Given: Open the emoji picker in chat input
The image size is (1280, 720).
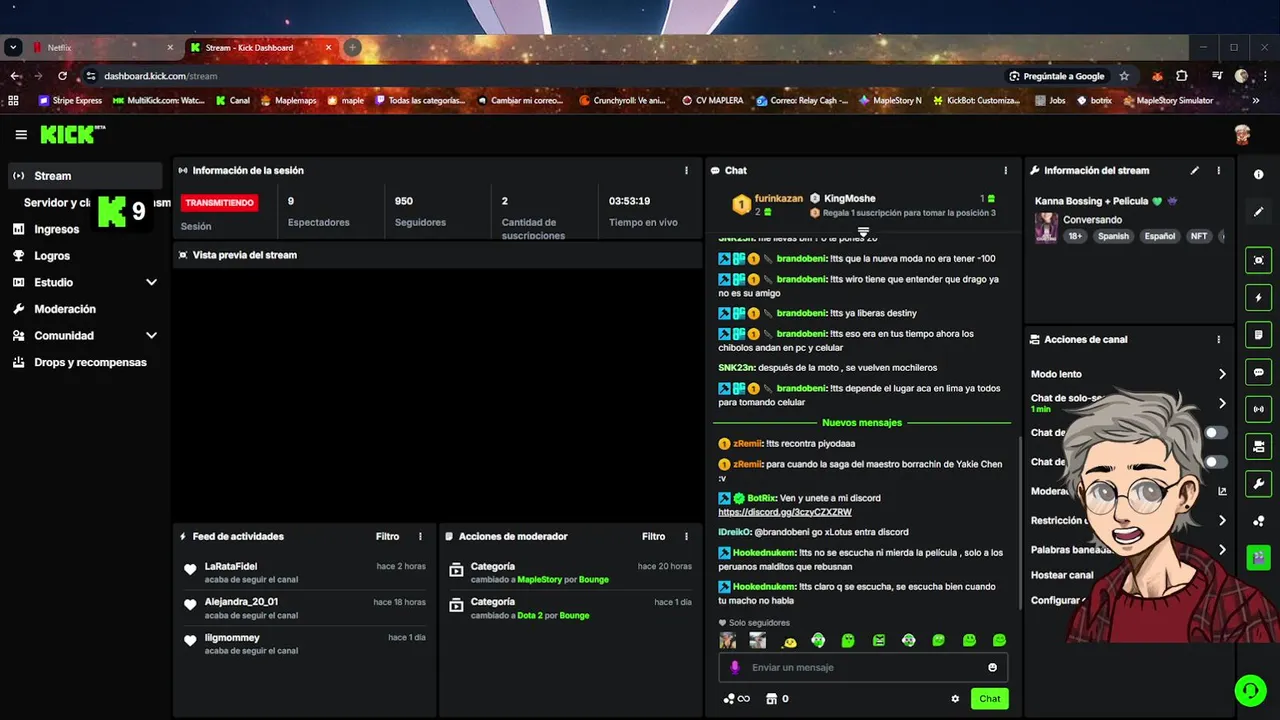Looking at the screenshot, I should (992, 667).
